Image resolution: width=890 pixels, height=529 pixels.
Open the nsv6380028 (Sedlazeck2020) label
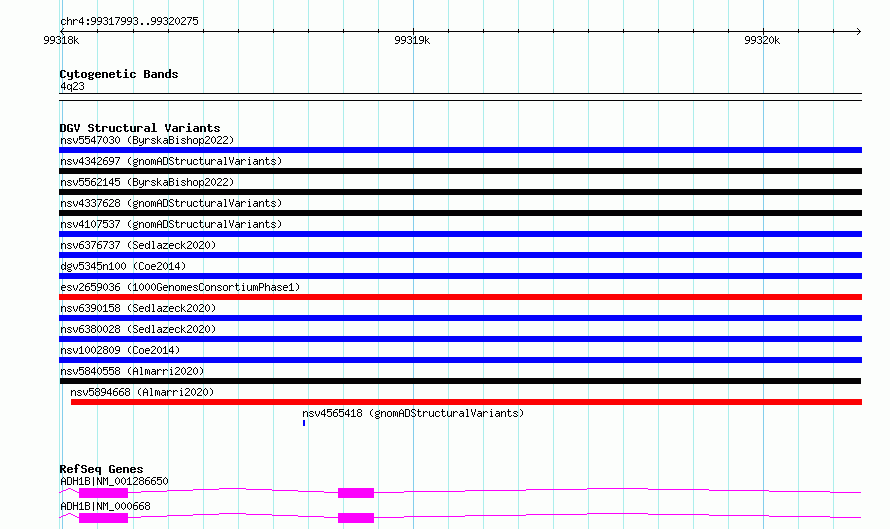pos(138,329)
